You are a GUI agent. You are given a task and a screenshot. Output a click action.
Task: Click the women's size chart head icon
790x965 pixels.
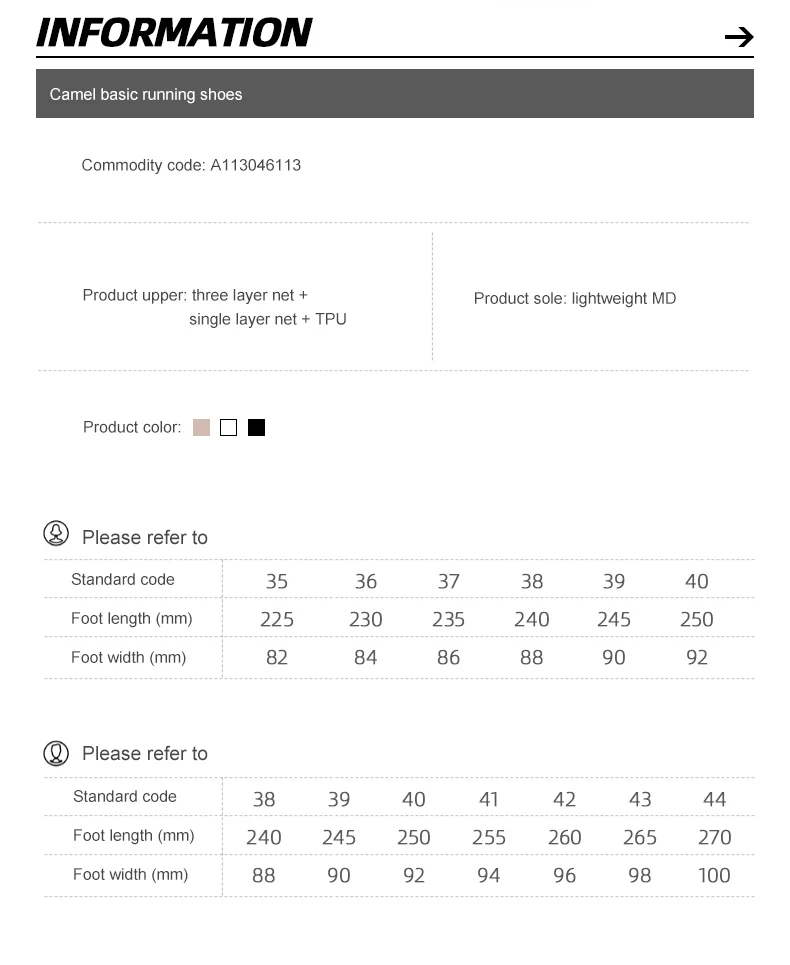click(x=56, y=534)
